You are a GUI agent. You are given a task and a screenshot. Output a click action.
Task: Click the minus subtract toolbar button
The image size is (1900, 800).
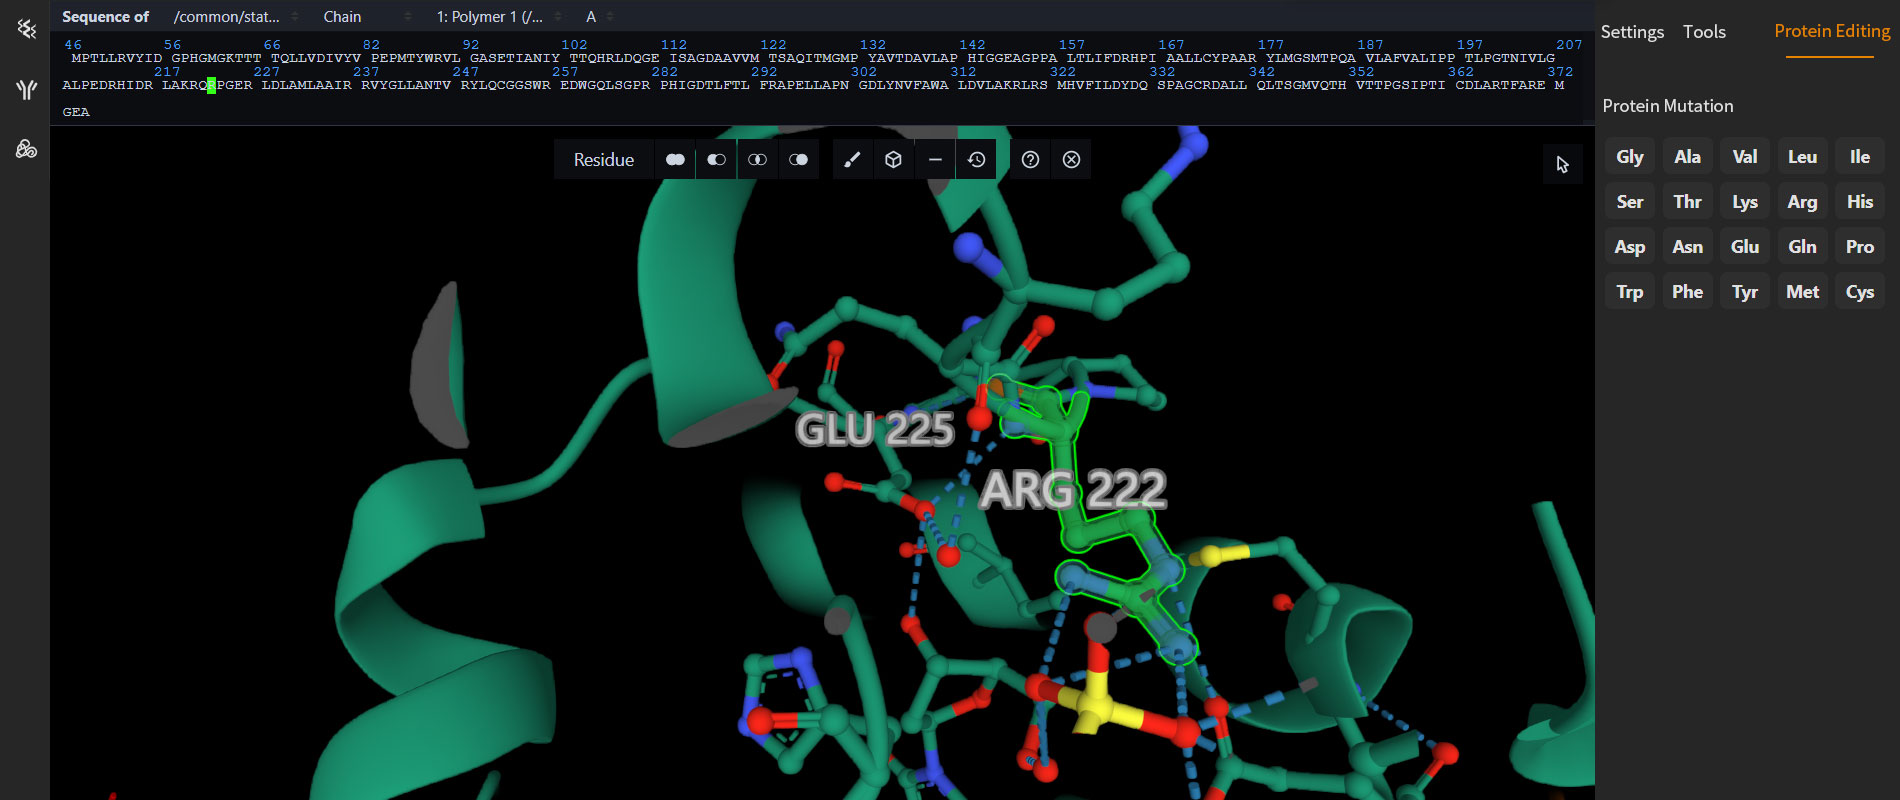(935, 160)
